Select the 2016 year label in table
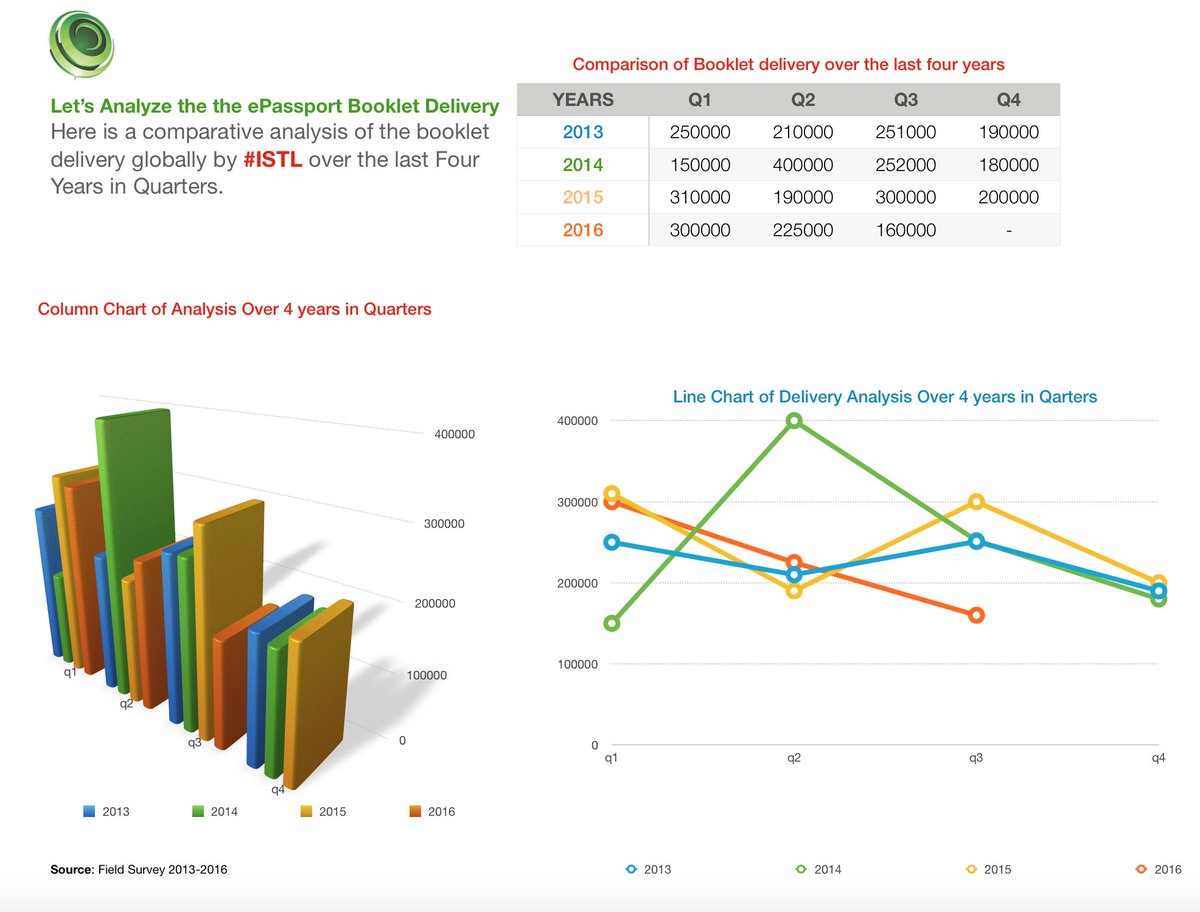This screenshot has width=1200, height=912. [583, 230]
